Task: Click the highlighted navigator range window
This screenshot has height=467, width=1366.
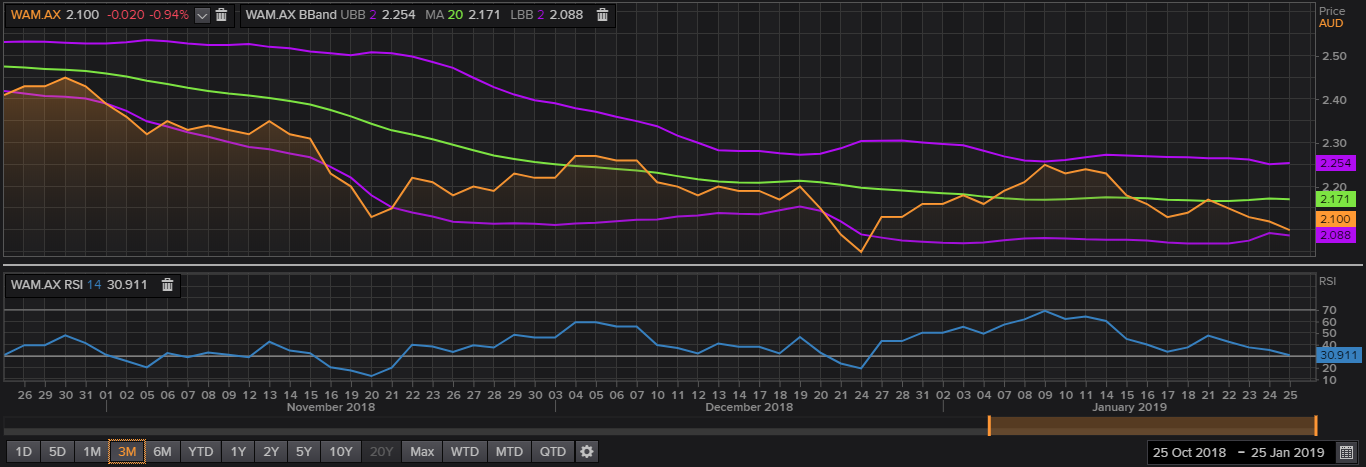Action: [x=1152, y=425]
